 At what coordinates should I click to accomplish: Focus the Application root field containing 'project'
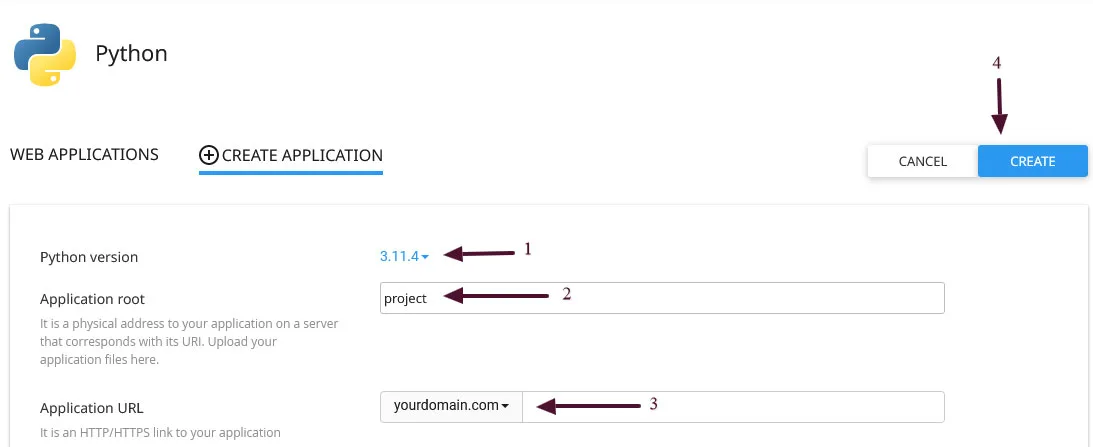click(x=662, y=298)
